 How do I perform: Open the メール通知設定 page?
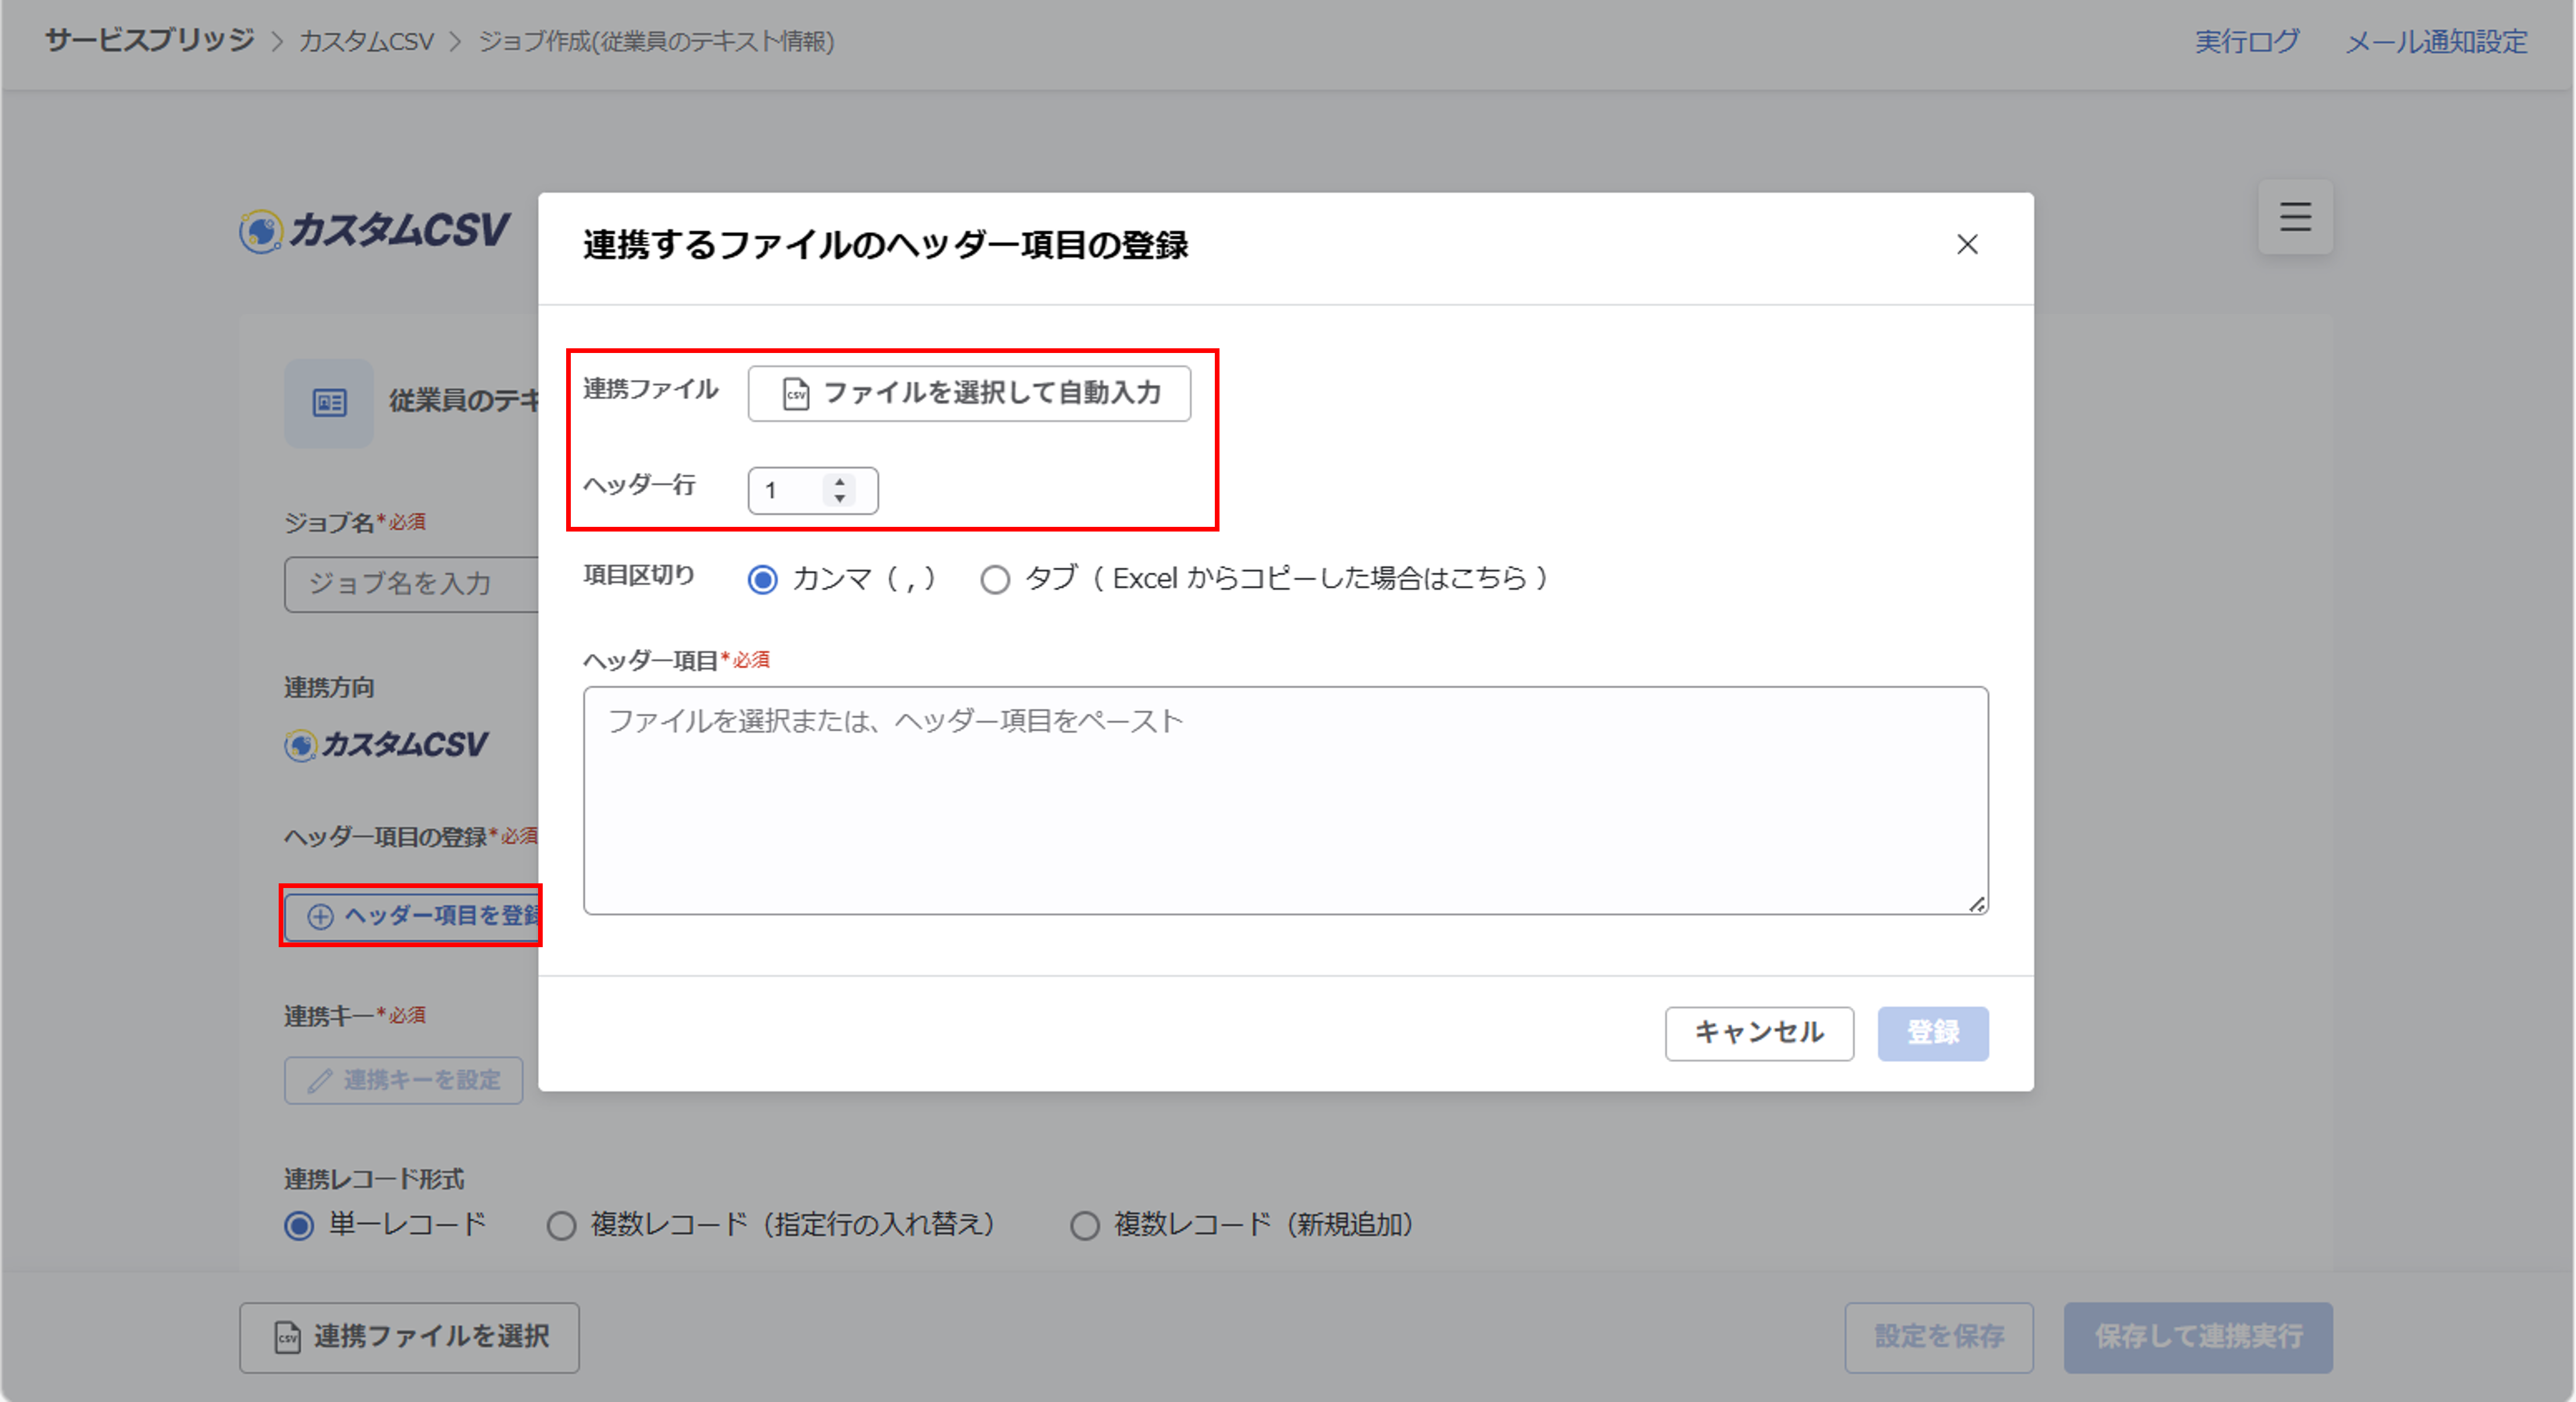pos(2437,41)
